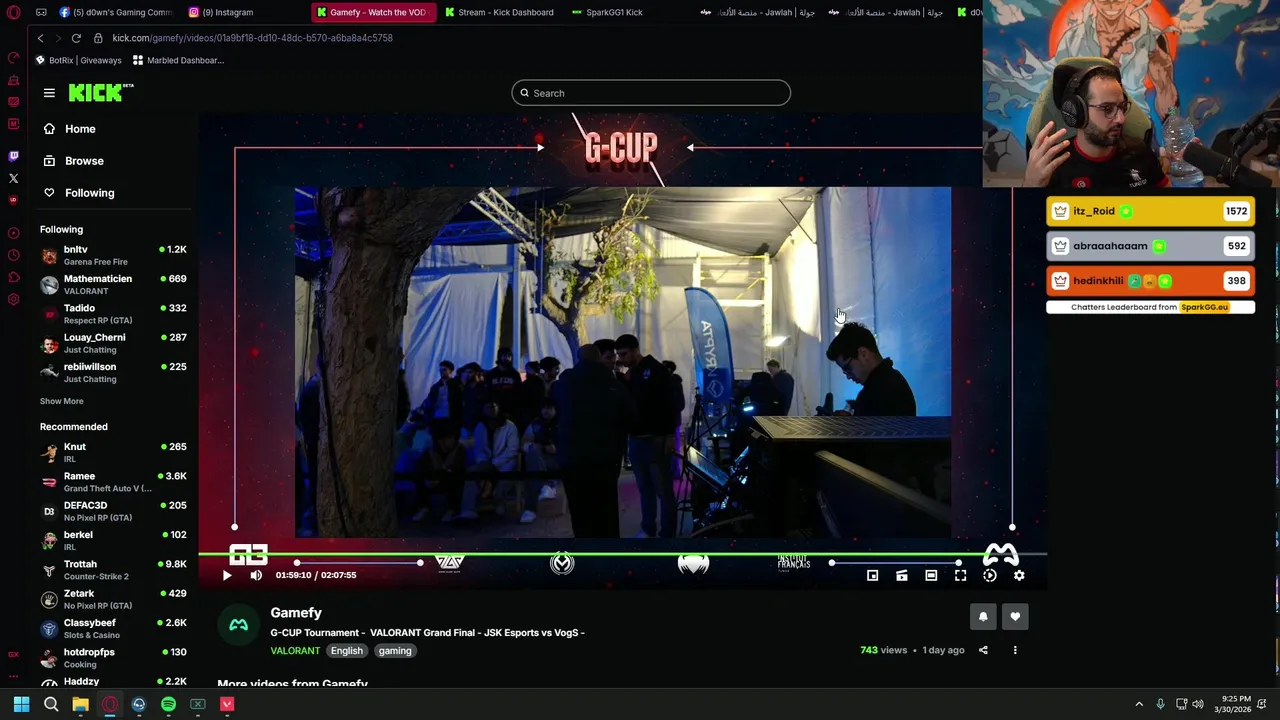Go to Kick homepage via the logo
This screenshot has width=1280, height=720.
click(101, 92)
